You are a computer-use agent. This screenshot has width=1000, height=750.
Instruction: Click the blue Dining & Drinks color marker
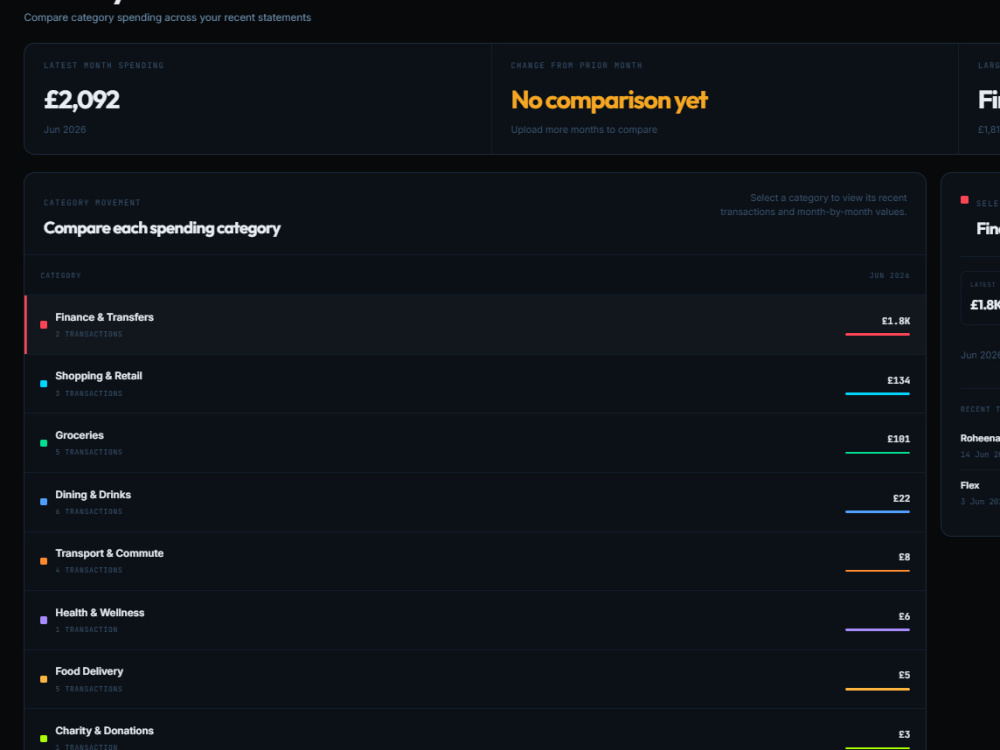pyautogui.click(x=43, y=502)
